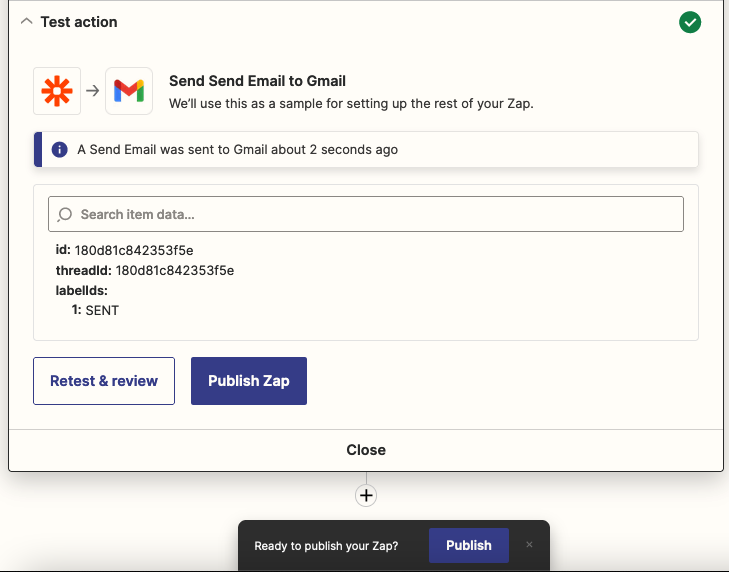Add a step with the plus icon

(366, 495)
